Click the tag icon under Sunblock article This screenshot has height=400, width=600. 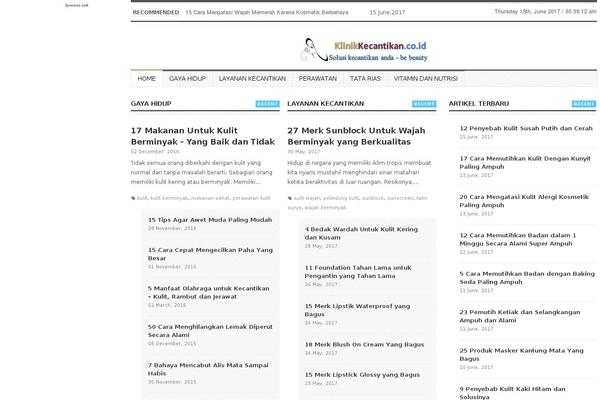pyautogui.click(x=290, y=198)
